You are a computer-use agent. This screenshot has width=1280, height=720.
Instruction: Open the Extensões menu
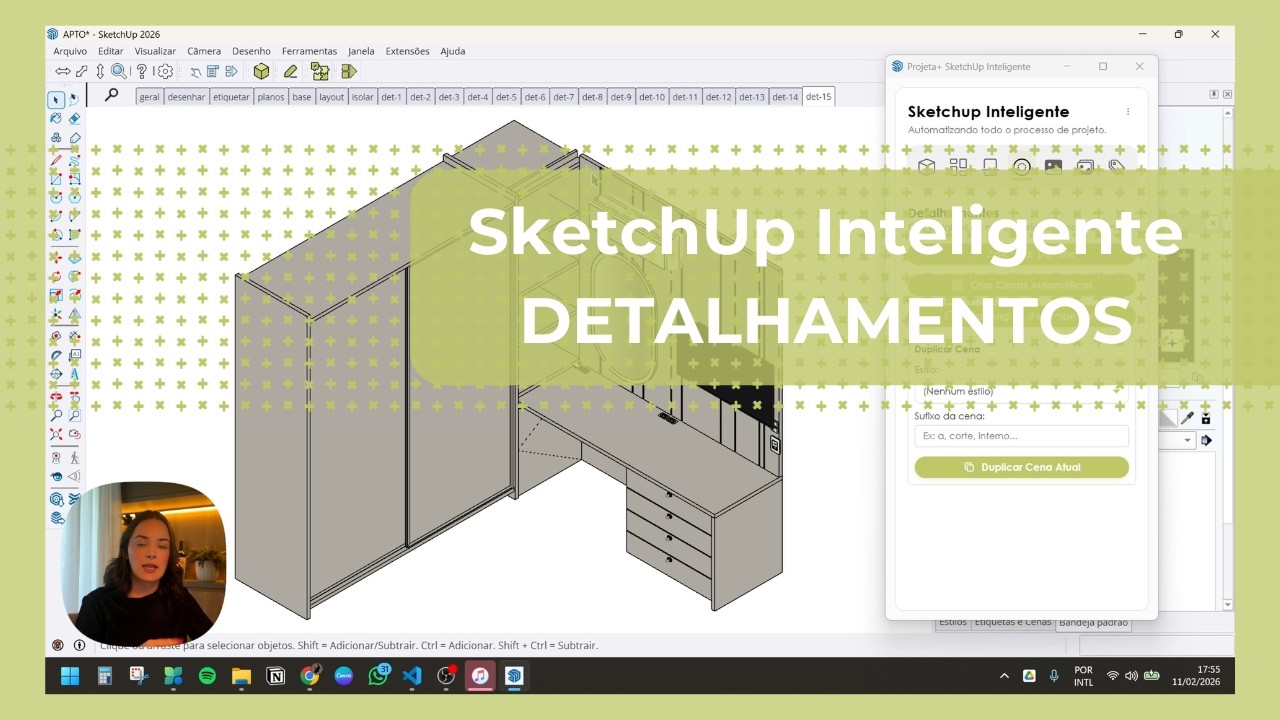(x=407, y=51)
